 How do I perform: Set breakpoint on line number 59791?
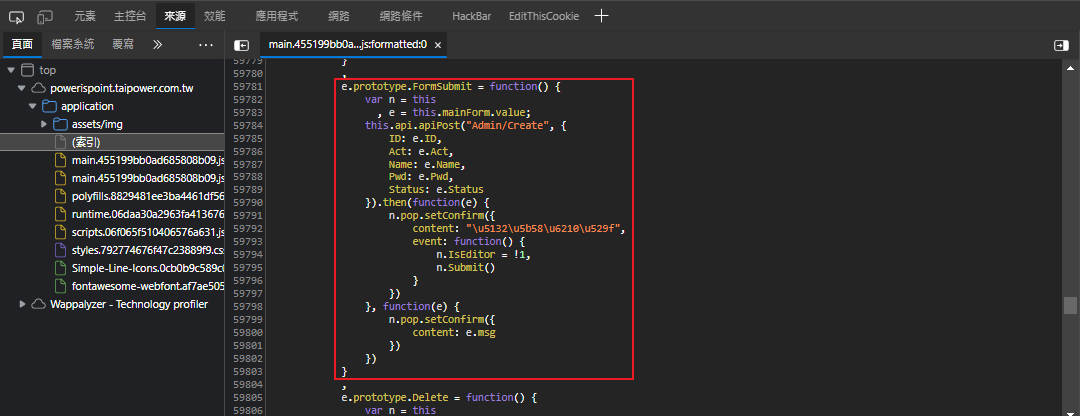click(248, 216)
